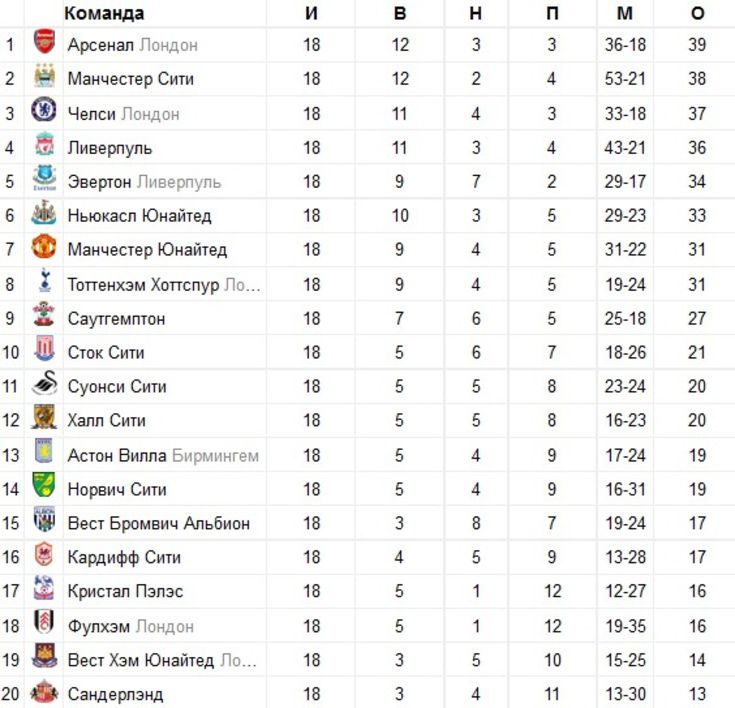This screenshot has width=735, height=708.
Task: Click the Arsenal club crest icon
Action: (44, 41)
